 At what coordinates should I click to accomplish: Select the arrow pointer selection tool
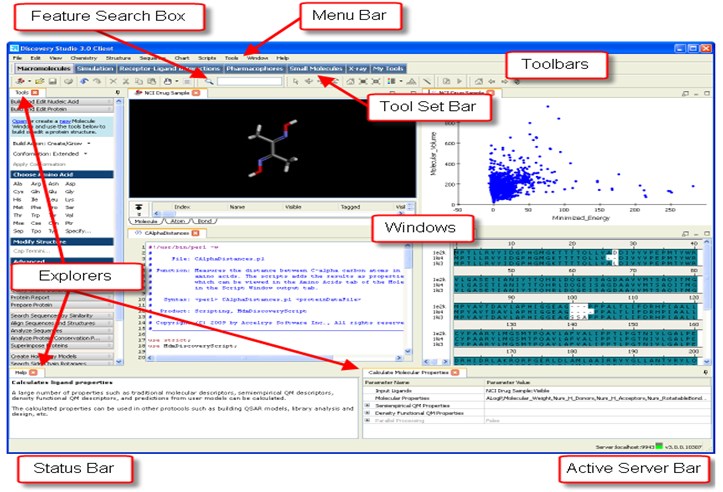pos(296,82)
